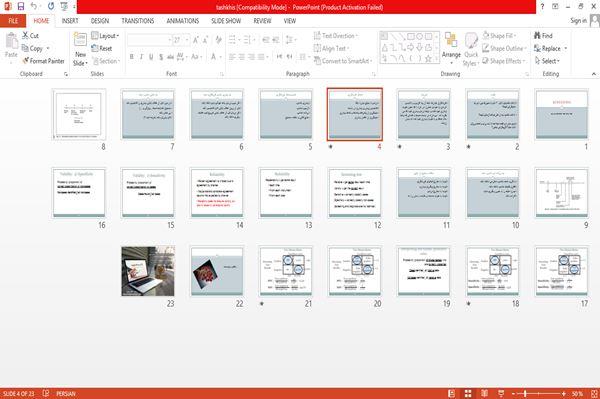Viewport: 600px width, 399px height.
Task: Click the Copy button
Action: [33, 48]
